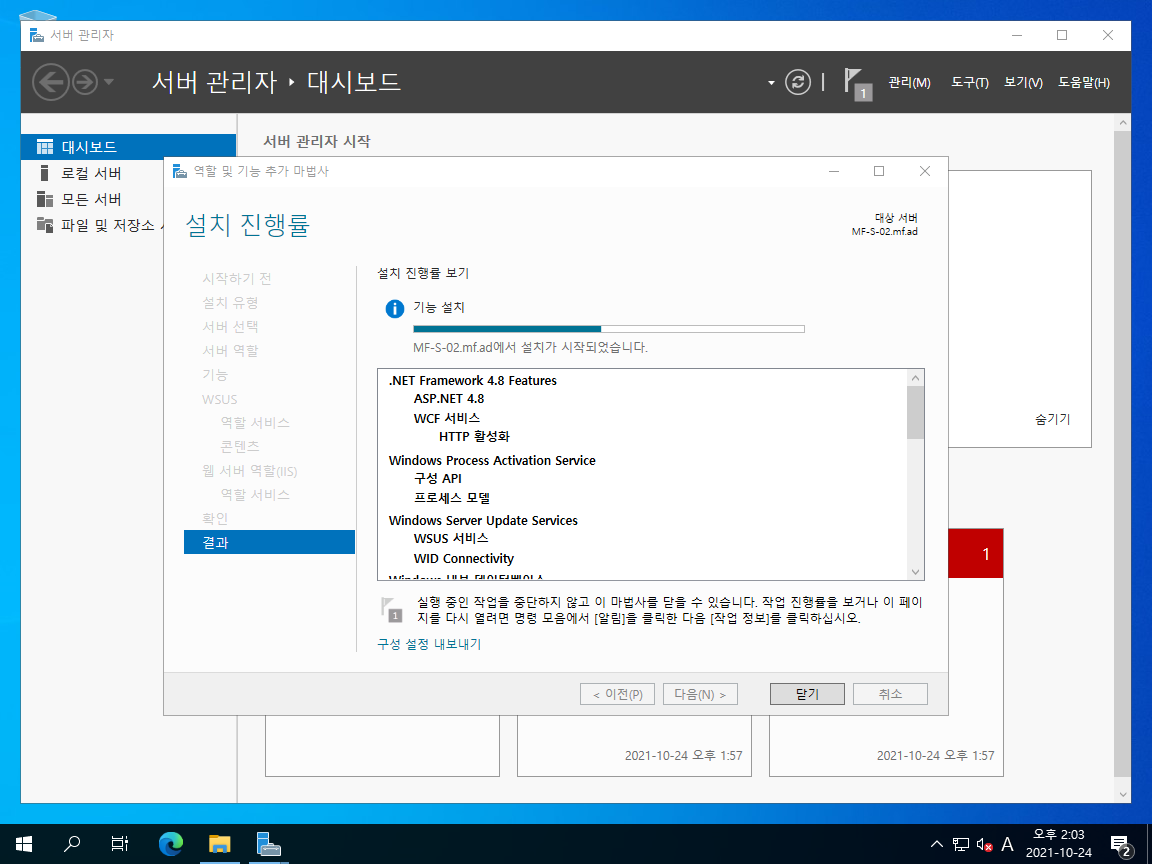Viewport: 1152px width, 864px height.
Task: Click 'WCF 서비스' in the feature list
Action: pyautogui.click(x=447, y=418)
